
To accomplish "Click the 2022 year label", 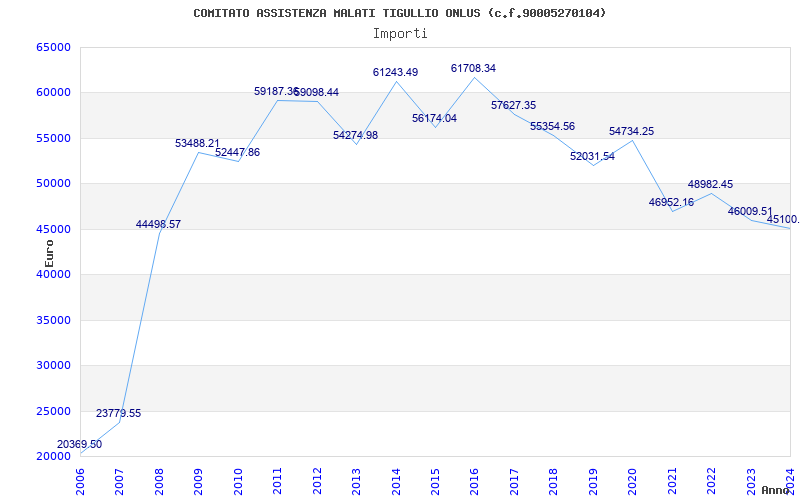I will [x=712, y=481].
